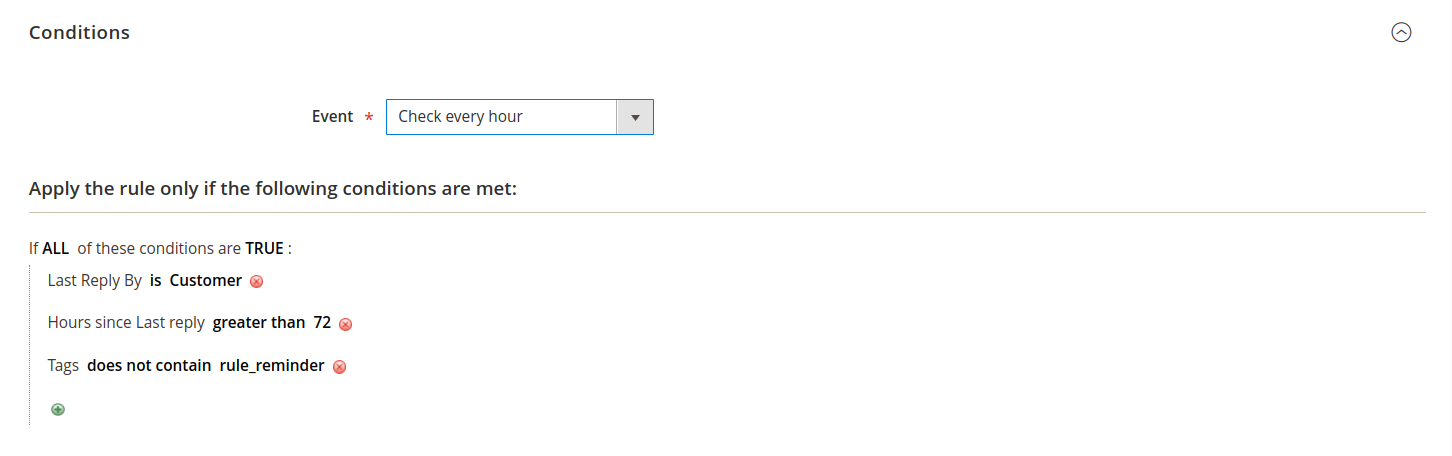
Task: Click the 'Hours since Last reply' label
Action: click(x=126, y=323)
